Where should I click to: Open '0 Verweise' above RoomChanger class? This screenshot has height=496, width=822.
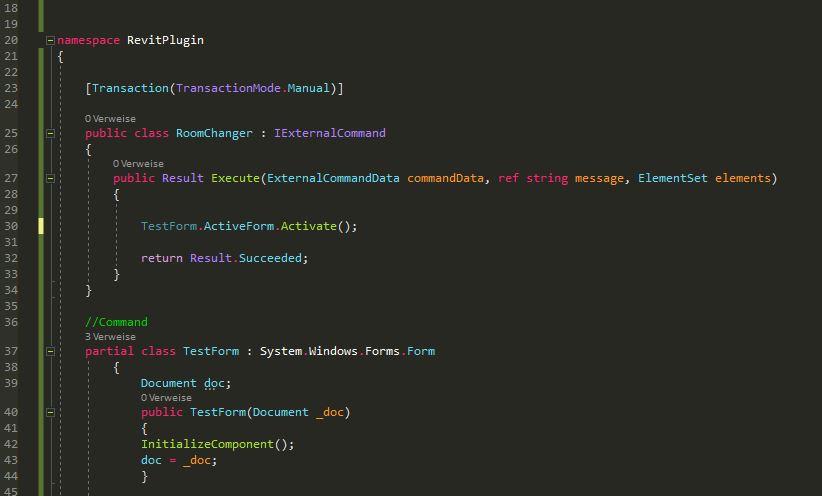pyautogui.click(x=110, y=119)
